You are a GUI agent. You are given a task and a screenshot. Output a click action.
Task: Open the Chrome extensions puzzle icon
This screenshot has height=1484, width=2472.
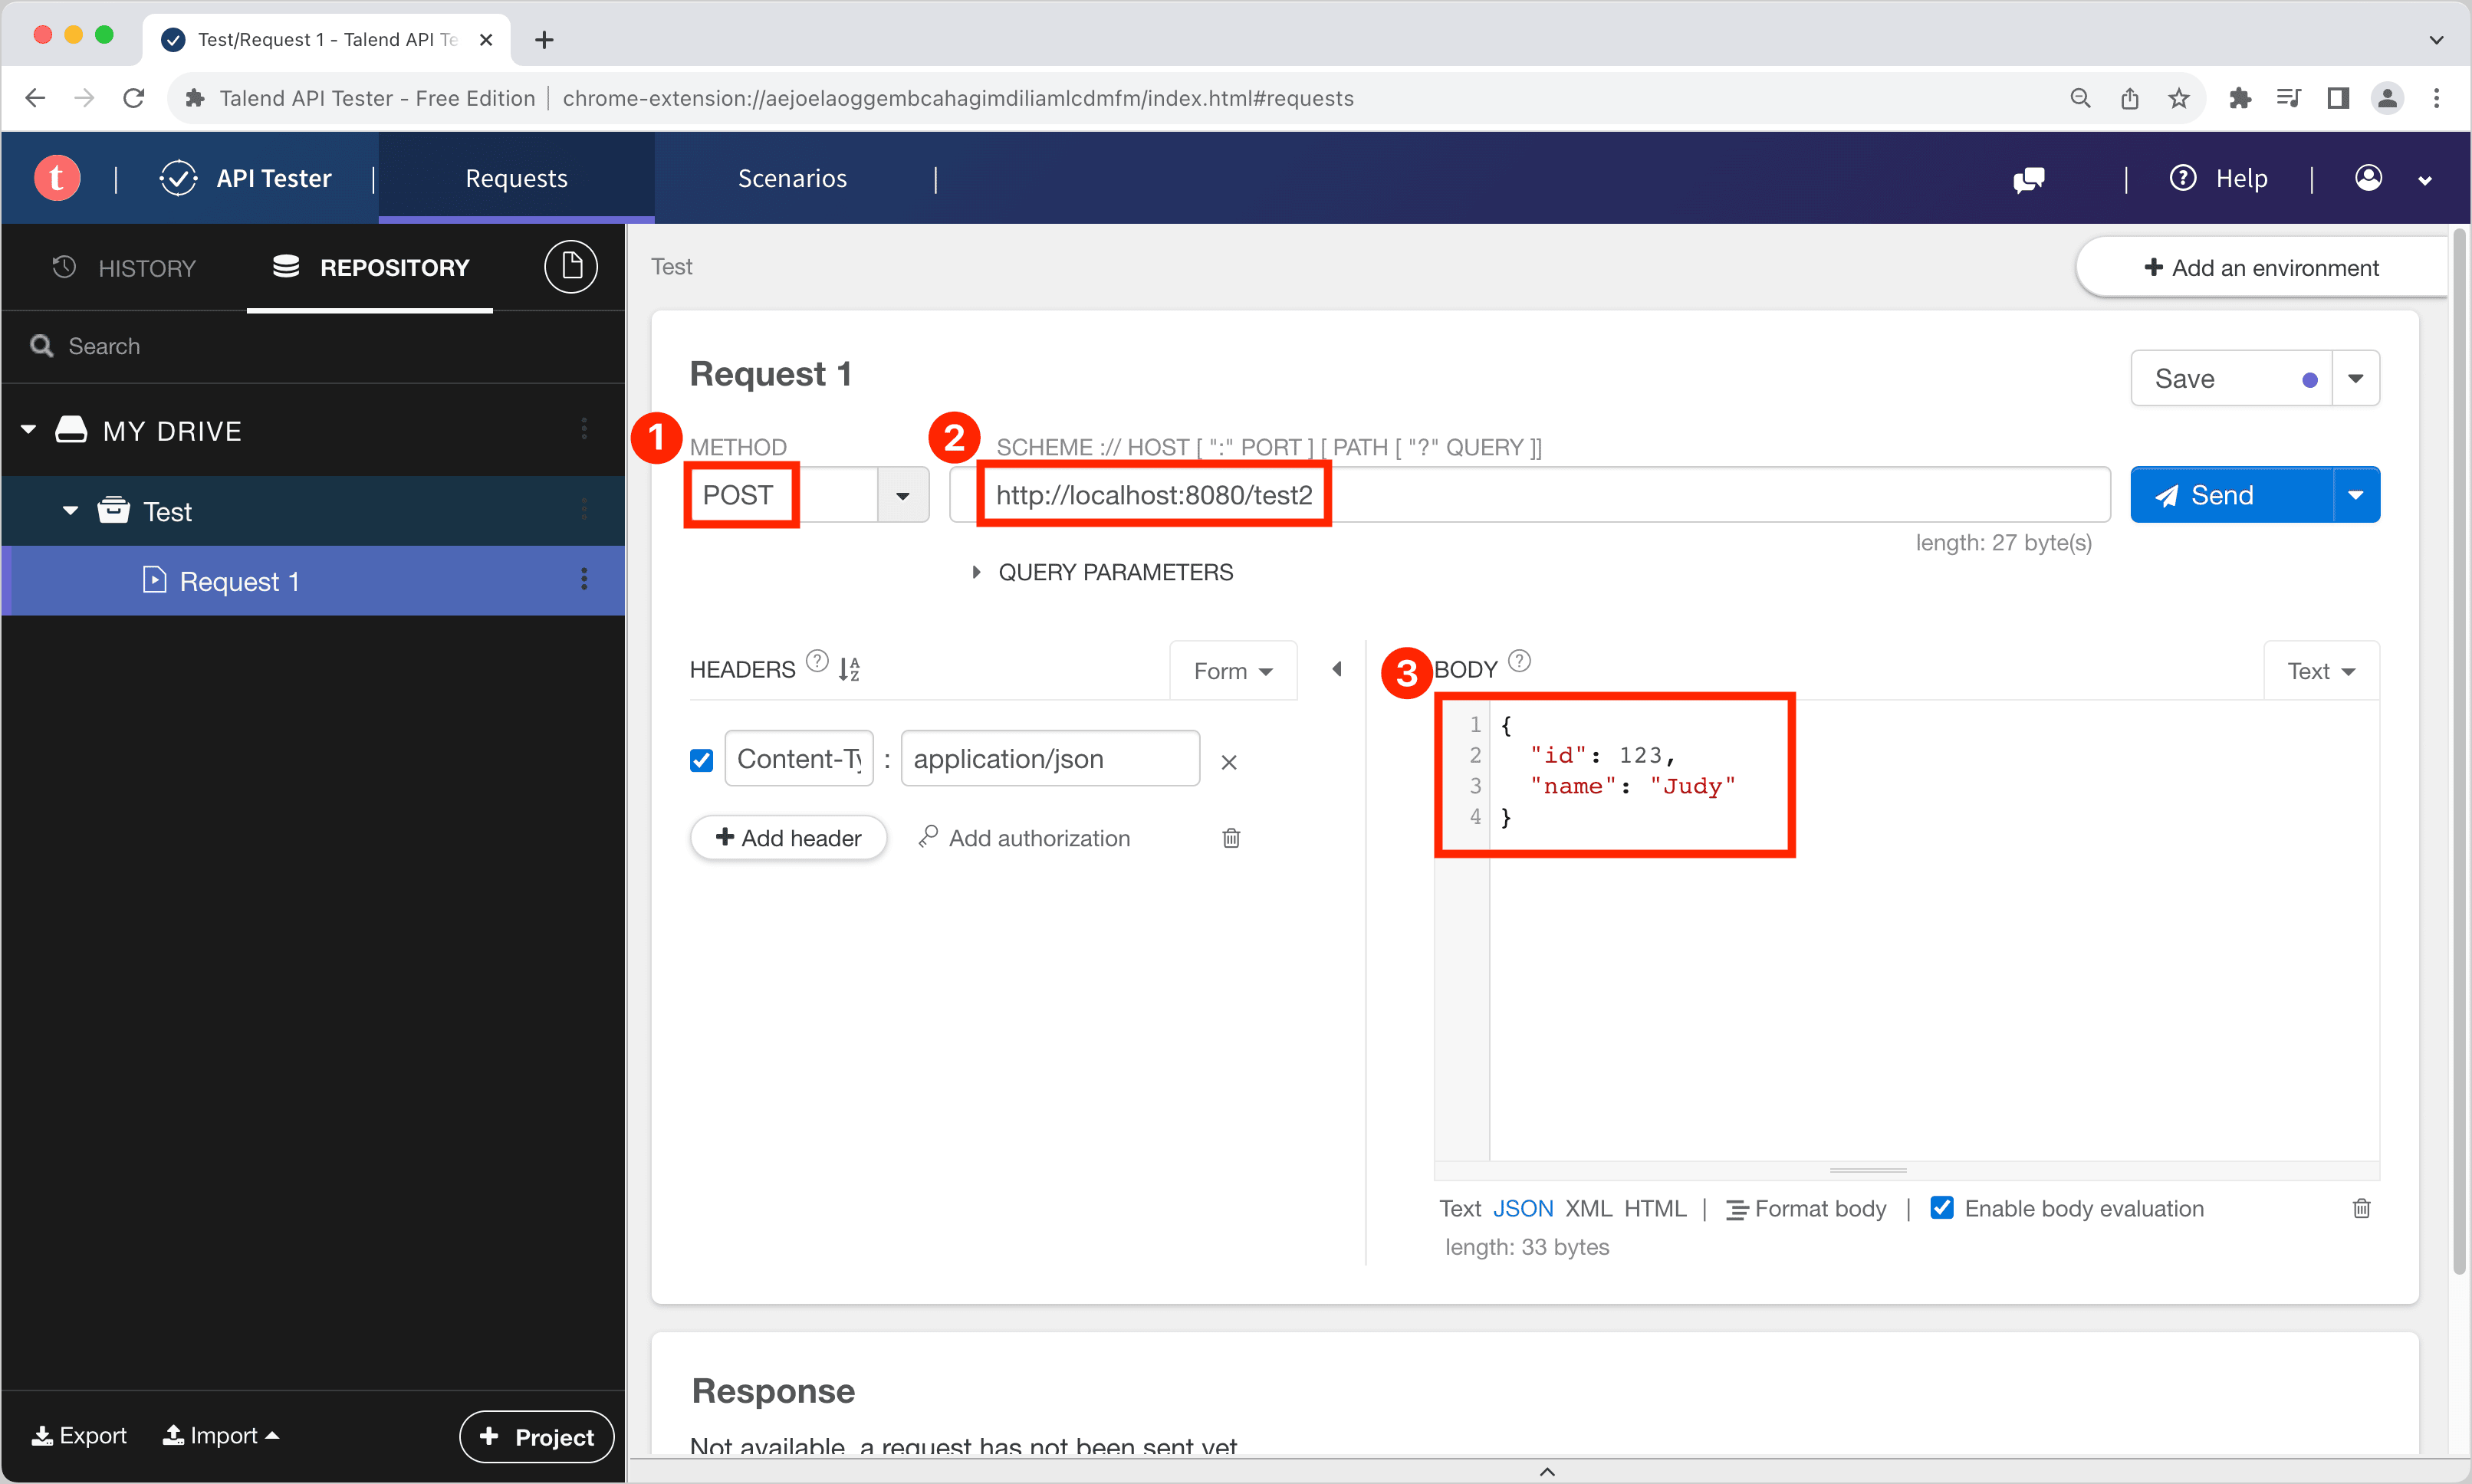pos(2240,98)
